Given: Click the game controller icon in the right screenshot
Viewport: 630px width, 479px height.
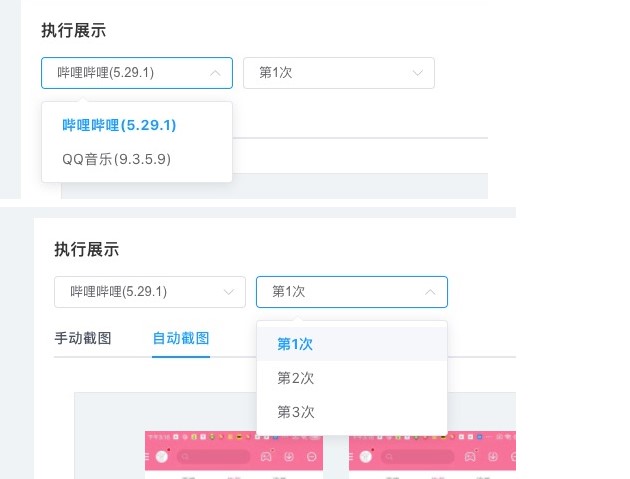Looking at the screenshot, I should coord(468,457).
